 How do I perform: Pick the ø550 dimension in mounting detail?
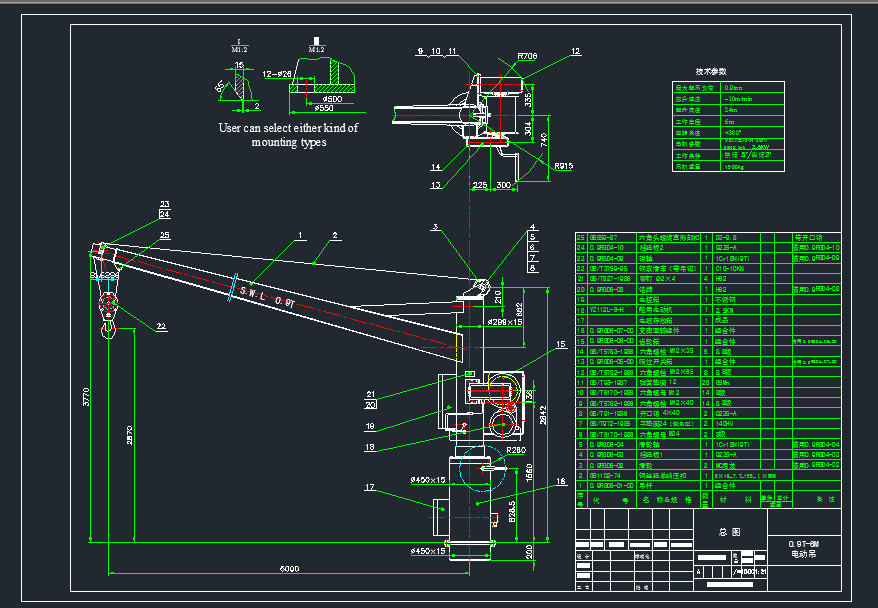[323, 108]
